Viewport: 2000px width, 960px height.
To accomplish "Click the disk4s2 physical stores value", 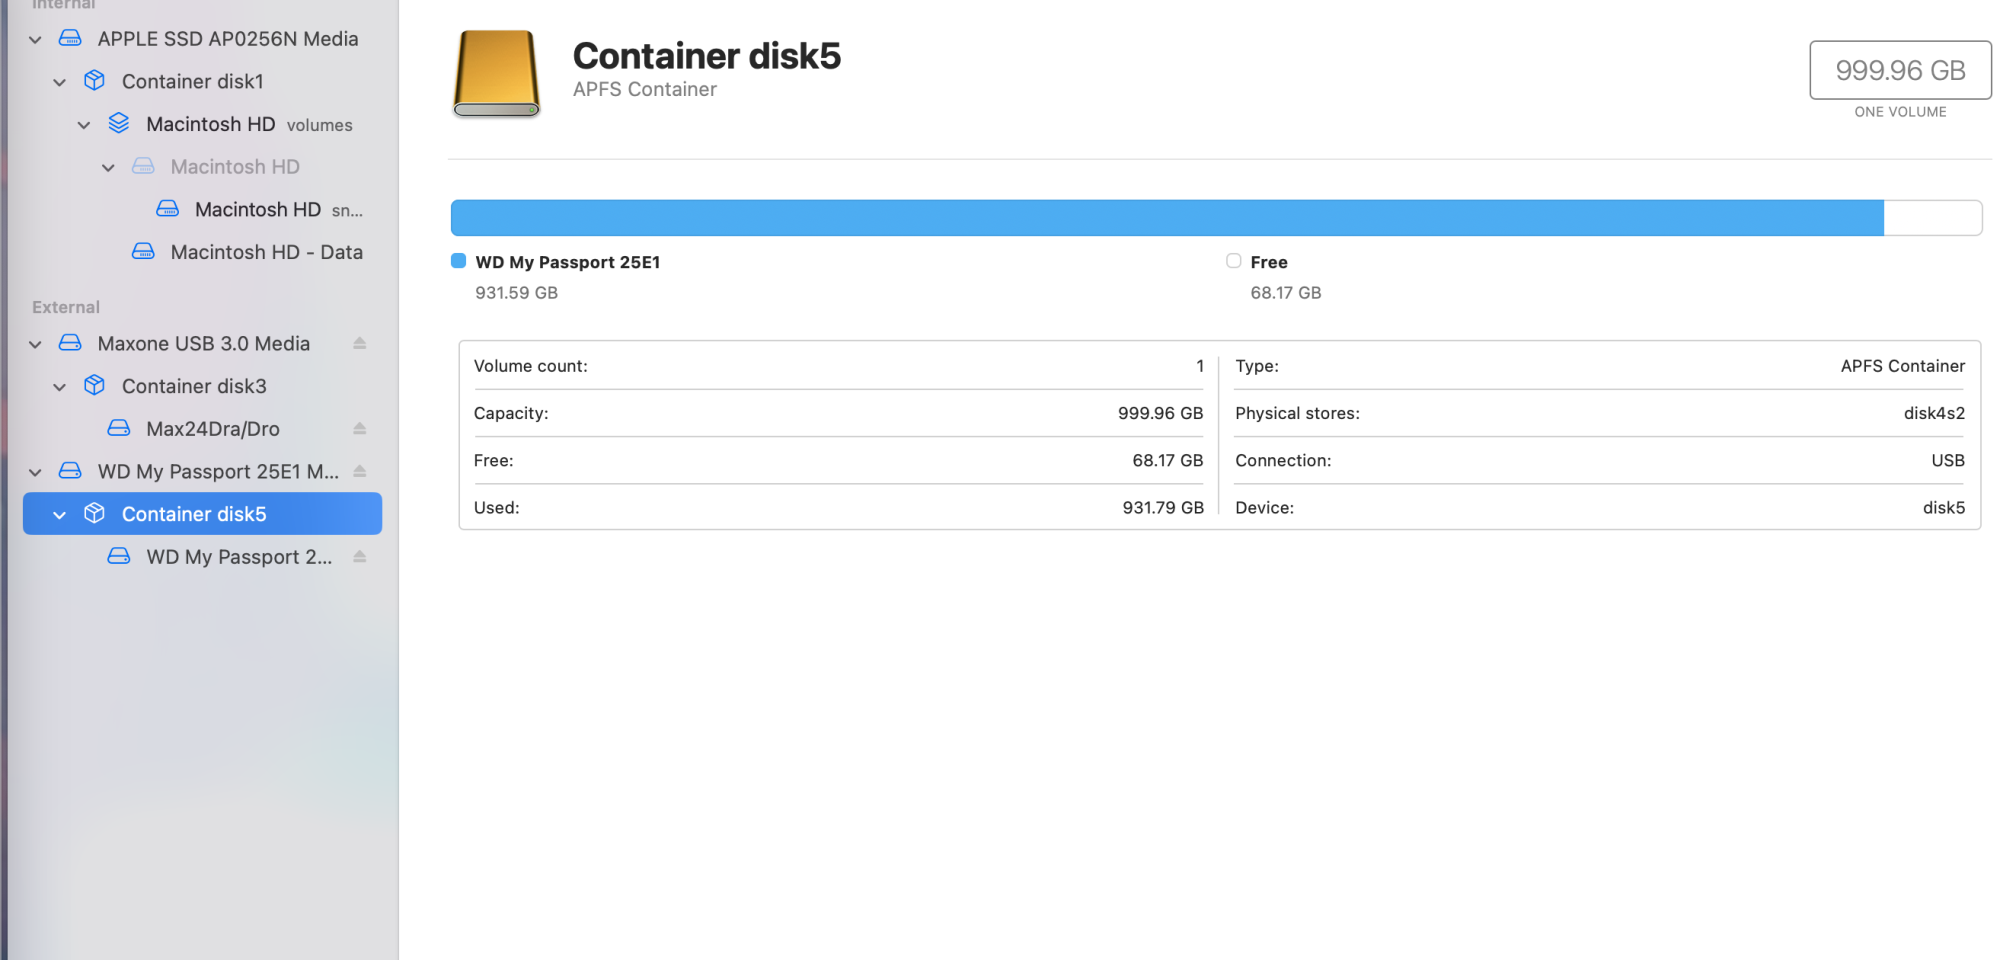I will [x=1934, y=413].
